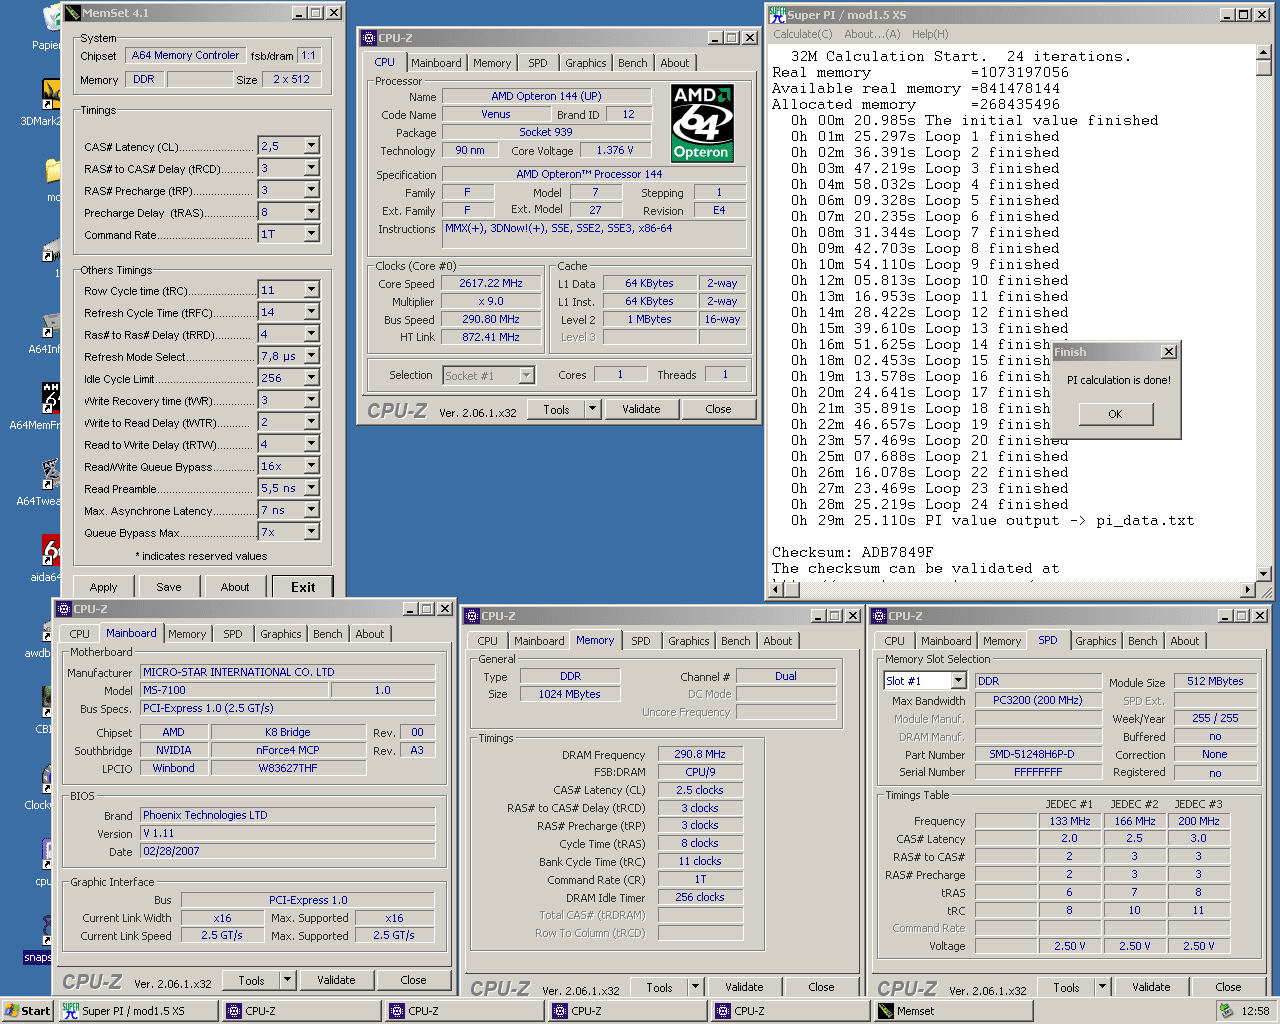The width and height of the screenshot is (1280, 1024).
Task: Click the DRAM Frequency value 290.8 MHz
Action: [x=700, y=754]
